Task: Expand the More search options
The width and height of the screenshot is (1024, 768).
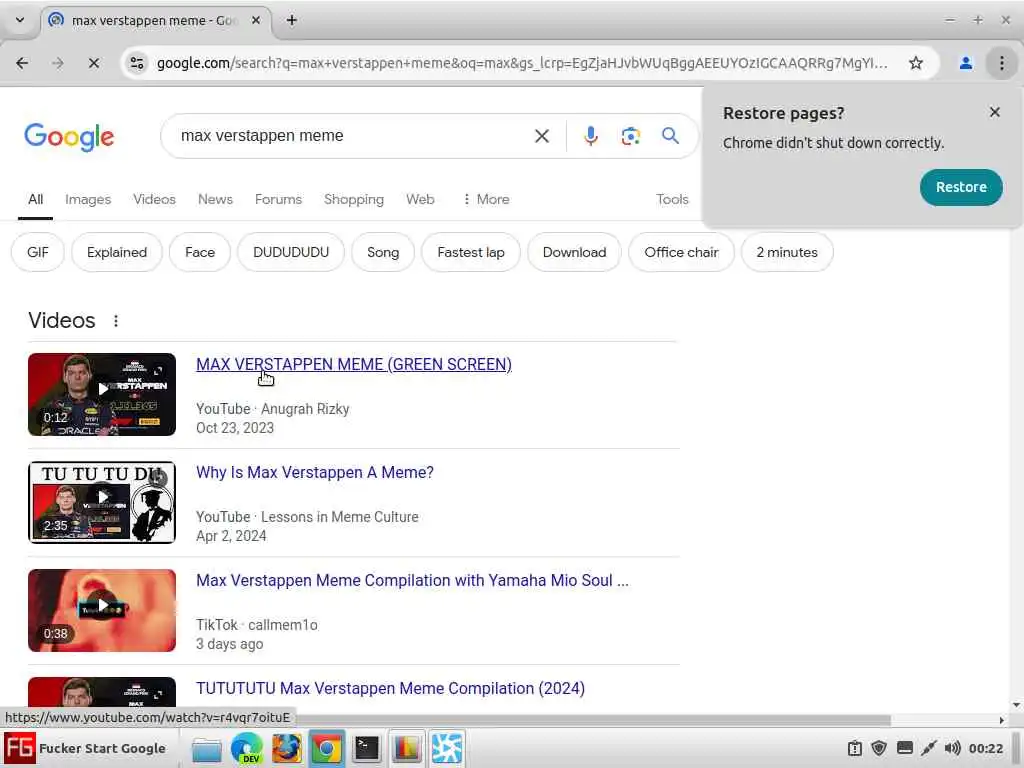Action: tap(486, 200)
